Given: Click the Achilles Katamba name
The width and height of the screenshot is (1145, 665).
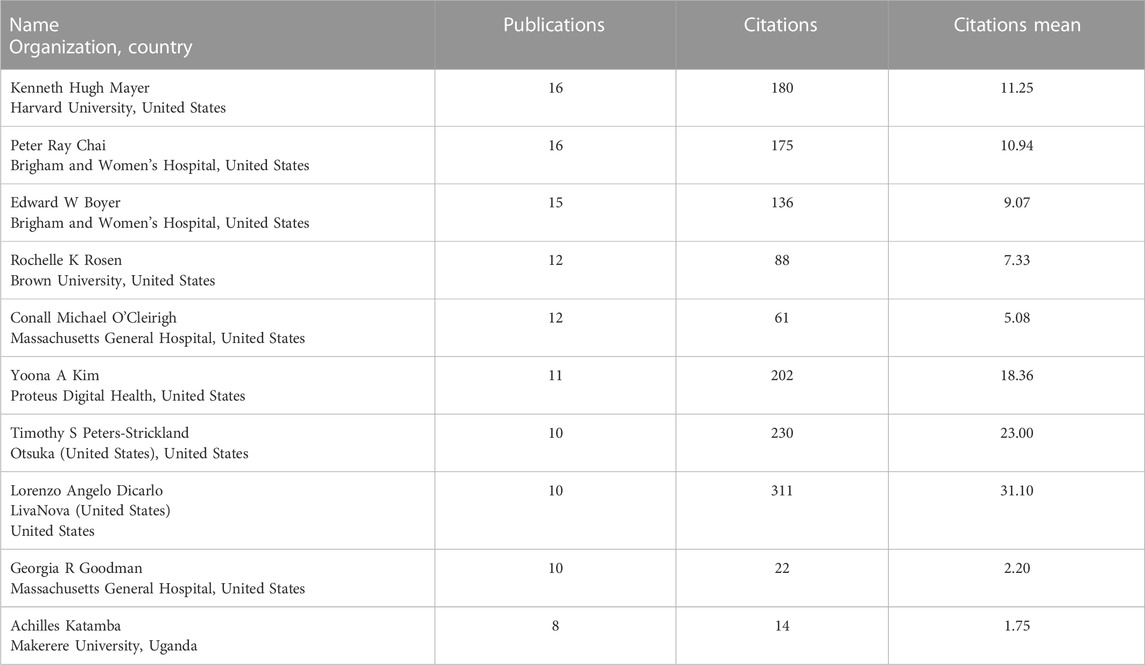Looking at the screenshot, I should pos(62,626).
